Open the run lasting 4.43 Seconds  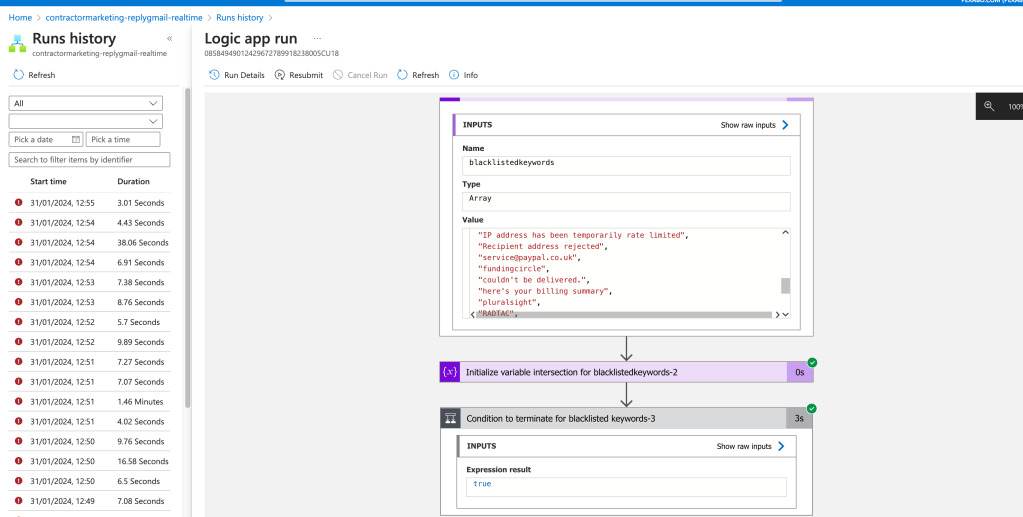point(89,223)
